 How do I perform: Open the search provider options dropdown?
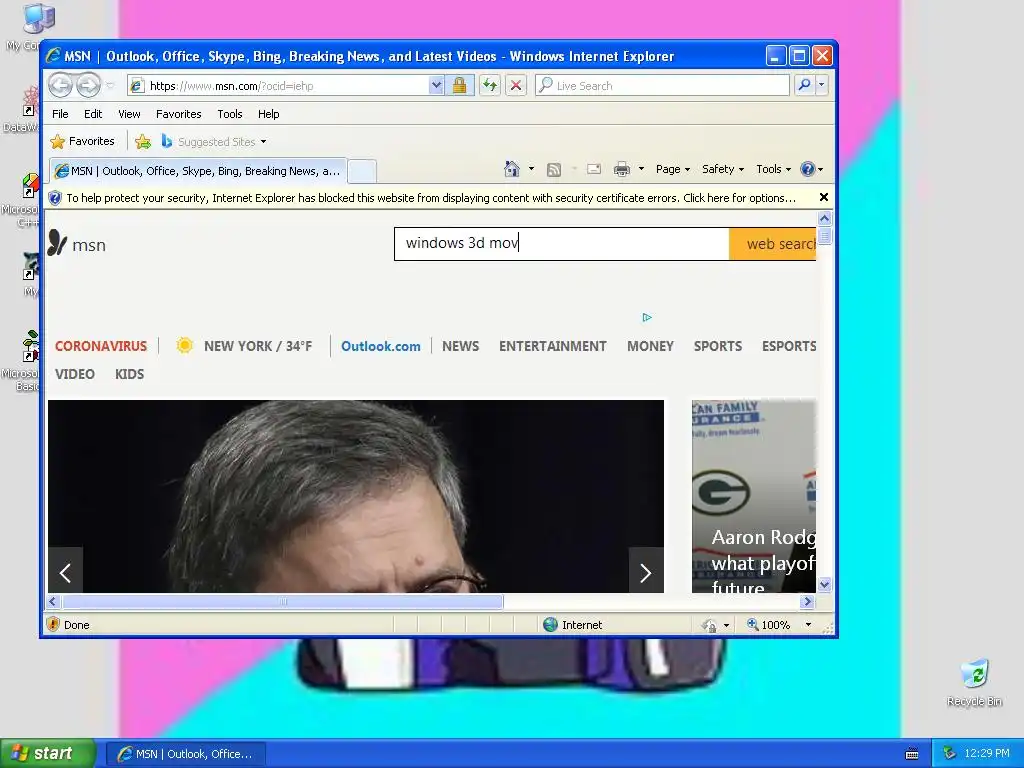click(822, 85)
